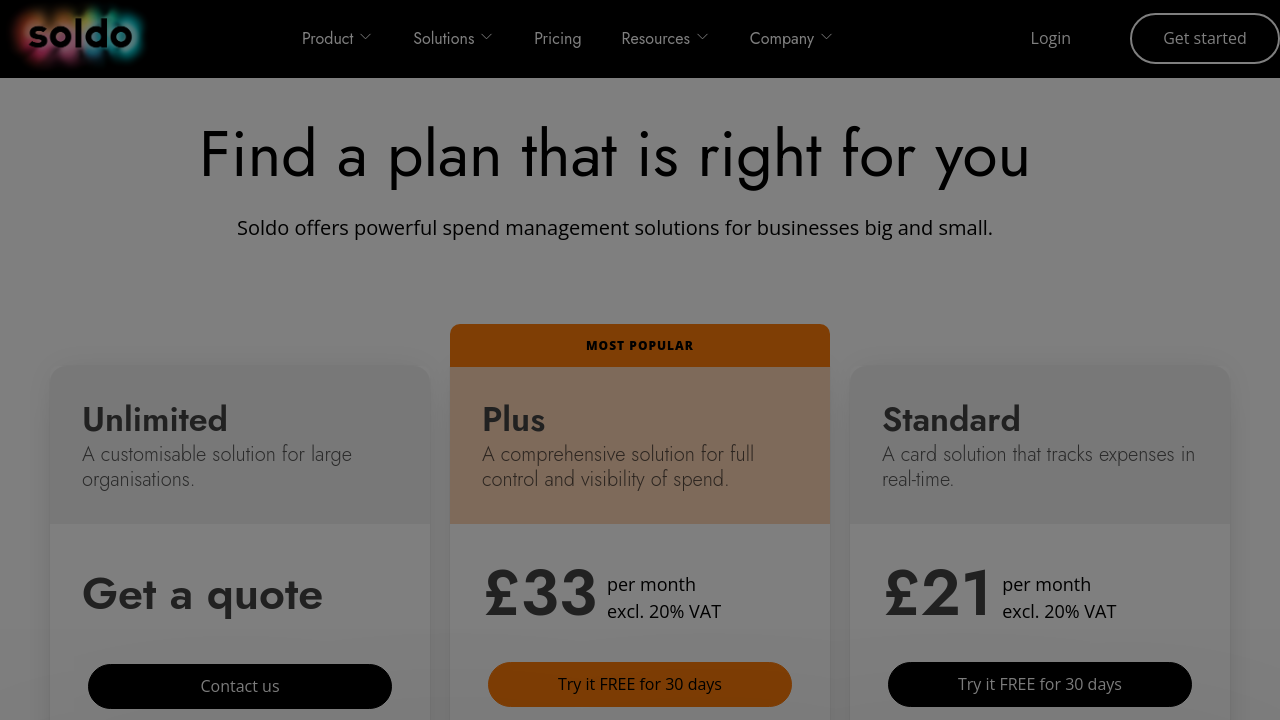The height and width of the screenshot is (720, 1280).
Task: Click the Get started button
Action: pyautogui.click(x=1205, y=38)
